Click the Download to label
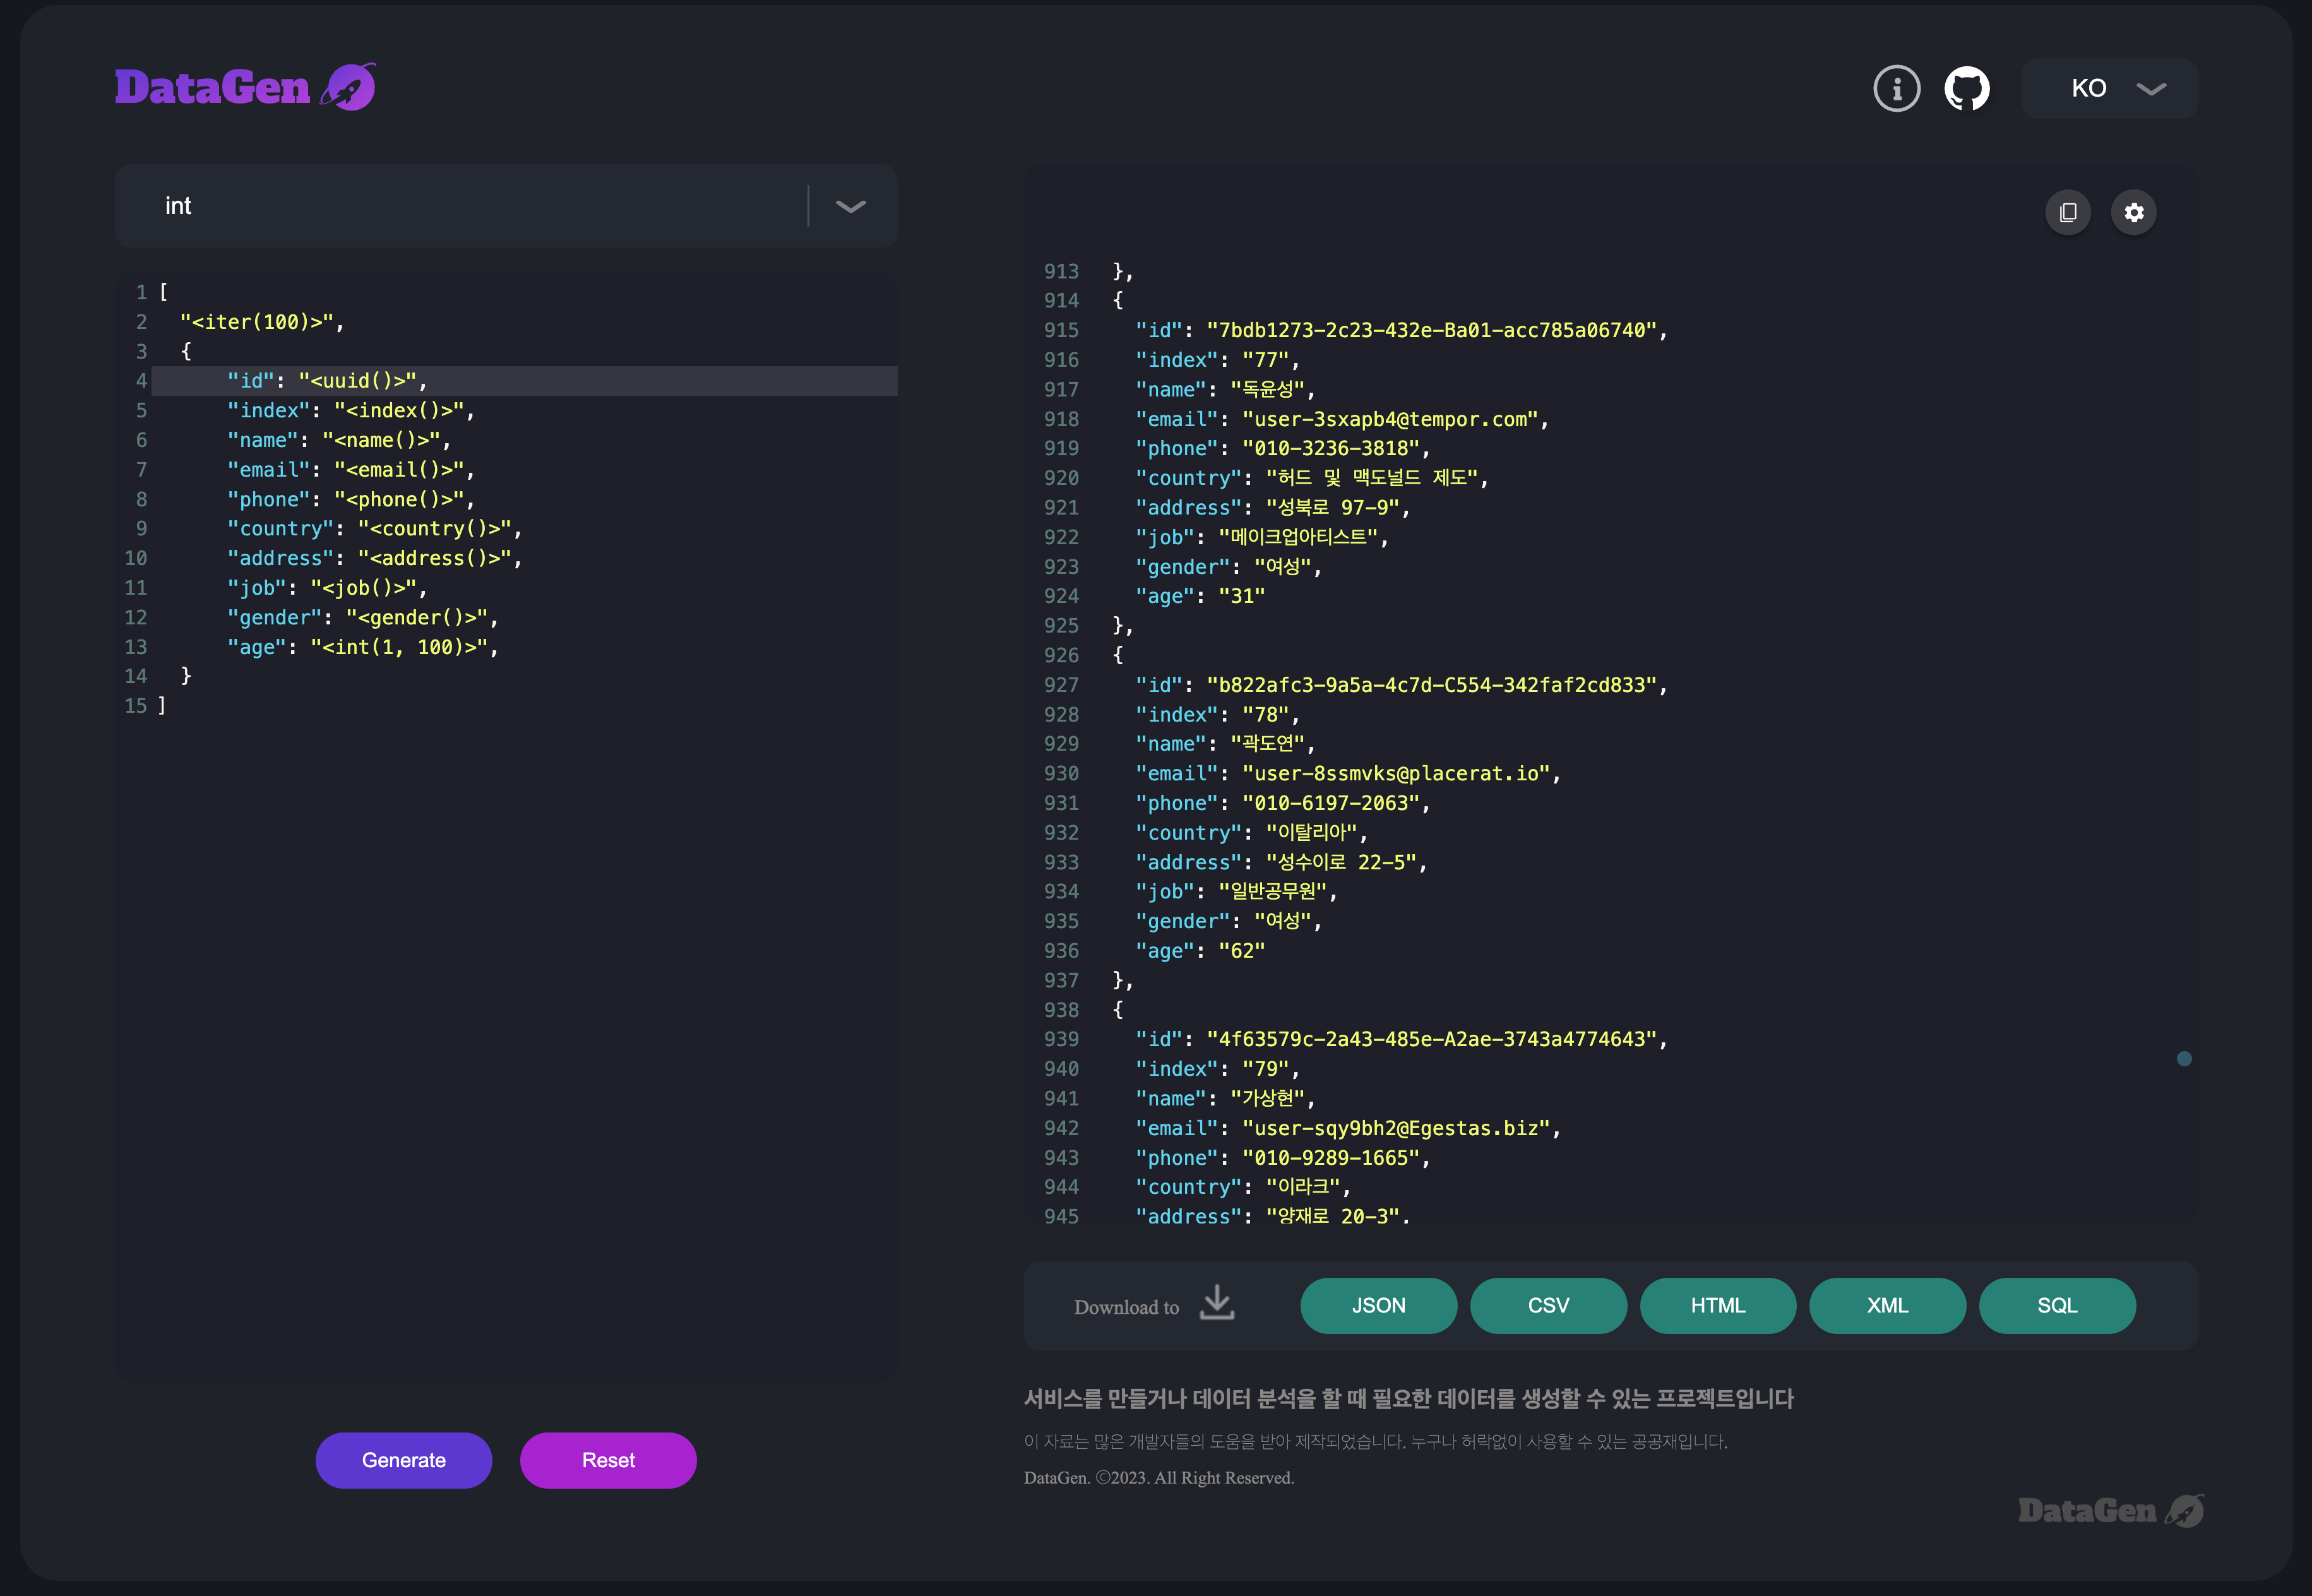 1126,1307
